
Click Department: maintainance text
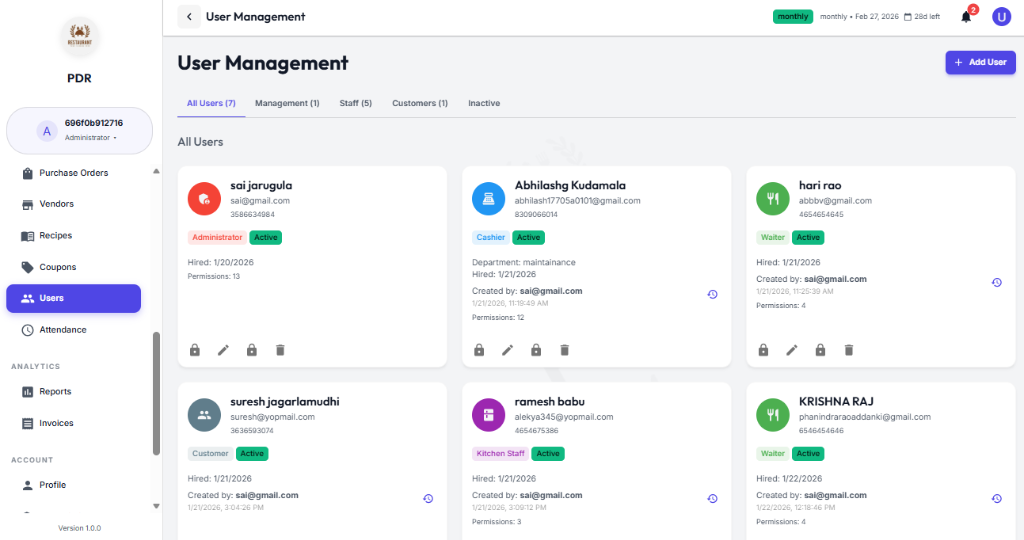(x=524, y=262)
